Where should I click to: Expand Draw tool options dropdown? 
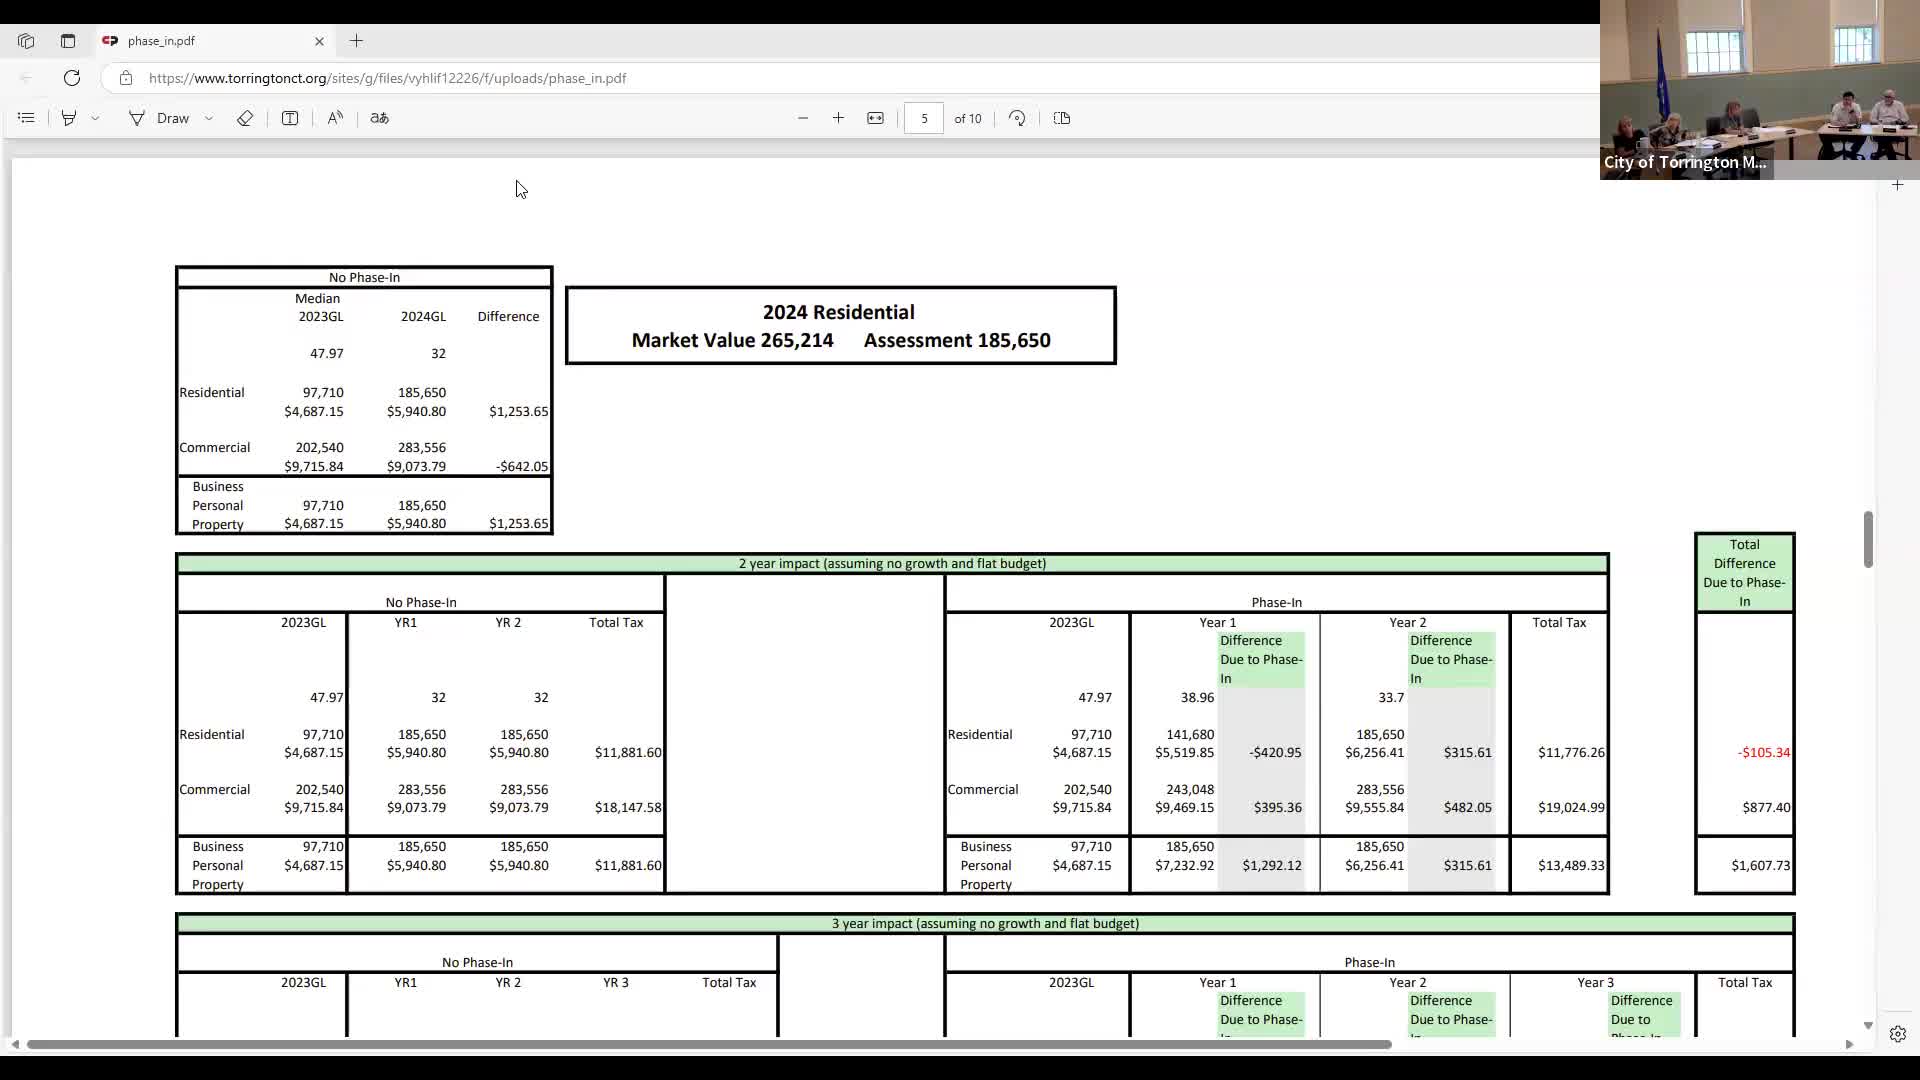click(209, 118)
